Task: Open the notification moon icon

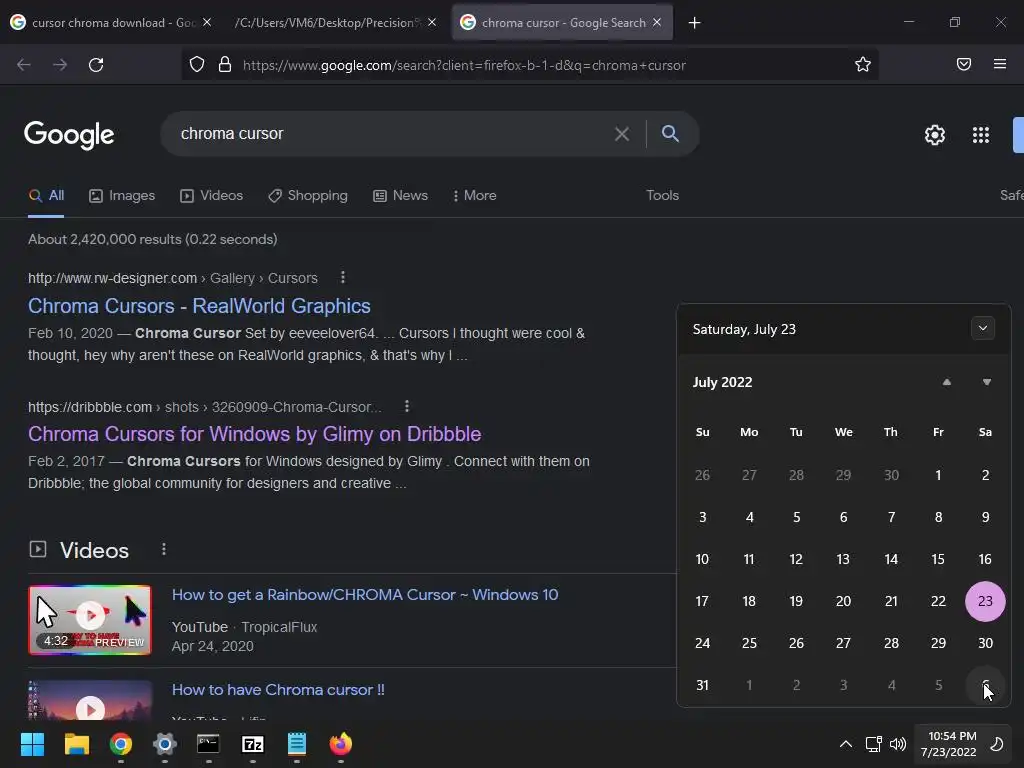Action: [997, 744]
